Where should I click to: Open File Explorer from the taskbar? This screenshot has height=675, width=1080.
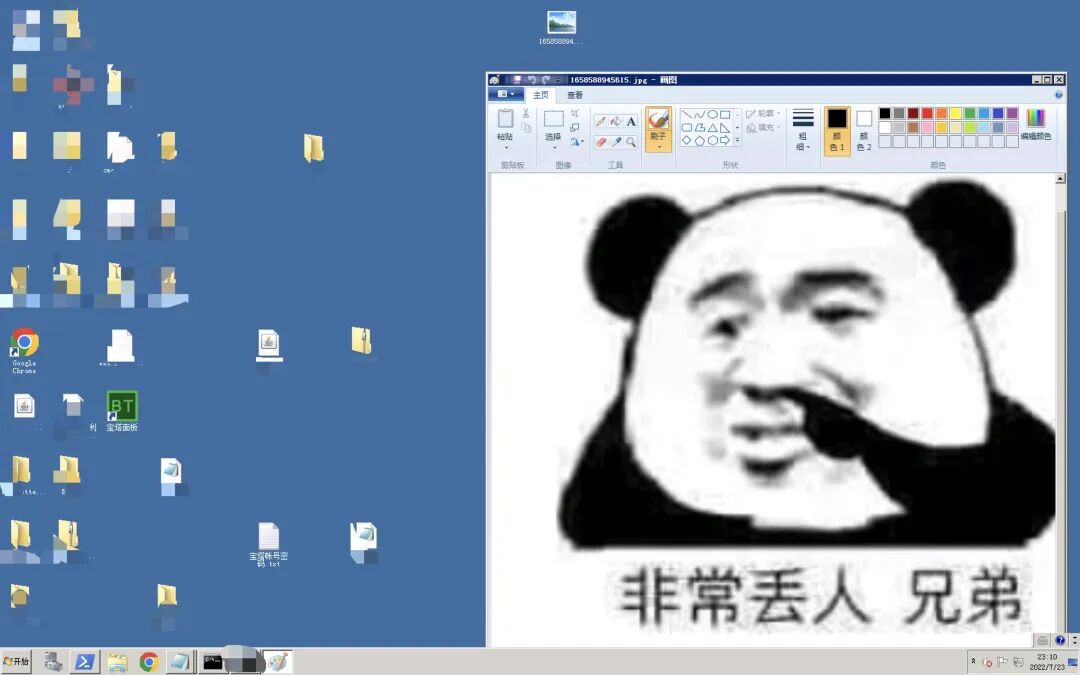click(117, 662)
